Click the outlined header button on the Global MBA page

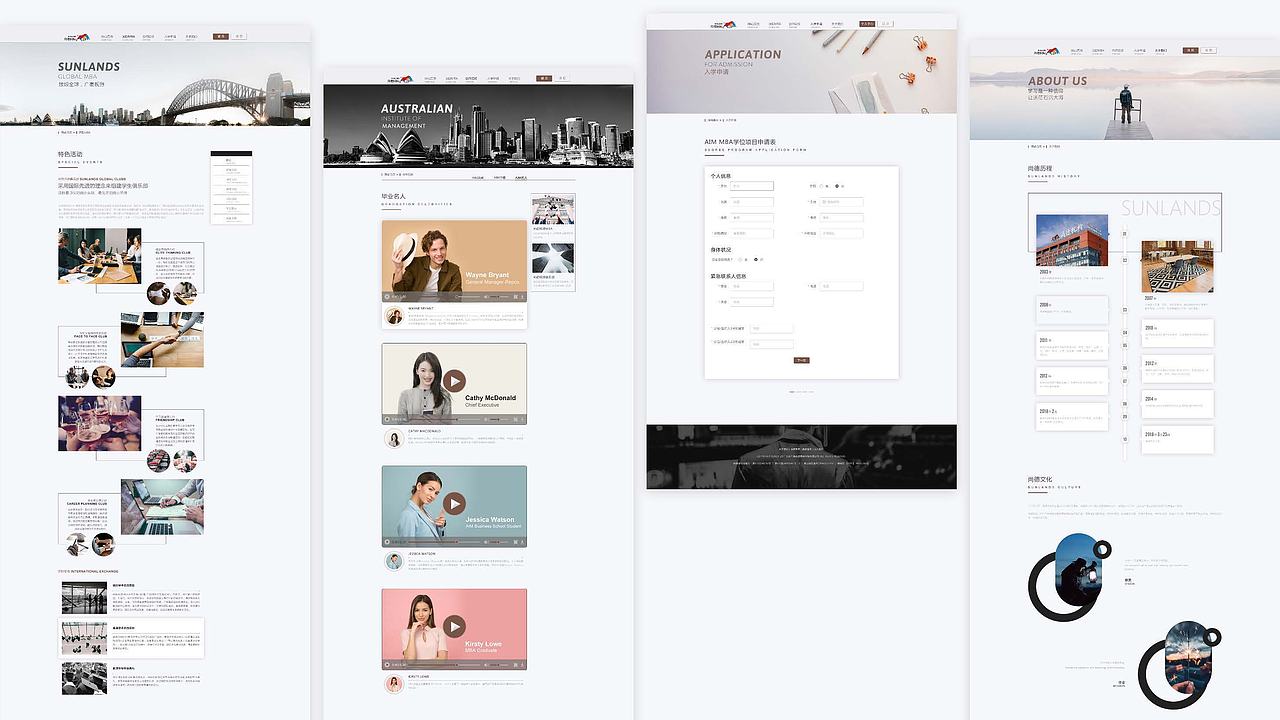point(238,36)
